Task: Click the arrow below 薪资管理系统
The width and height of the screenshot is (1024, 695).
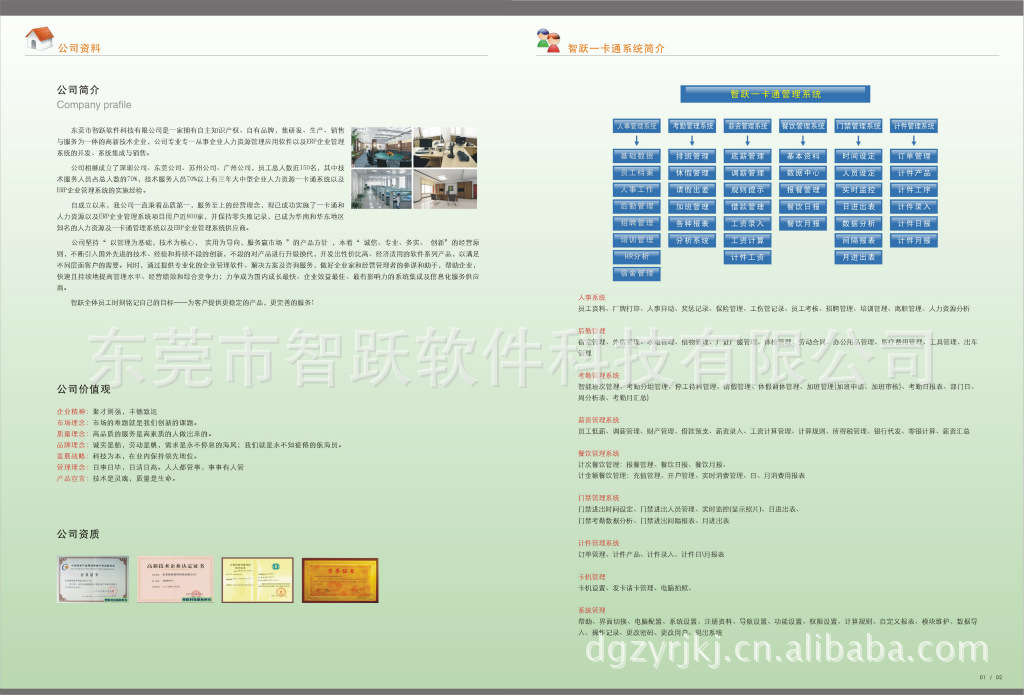Action: coord(746,141)
